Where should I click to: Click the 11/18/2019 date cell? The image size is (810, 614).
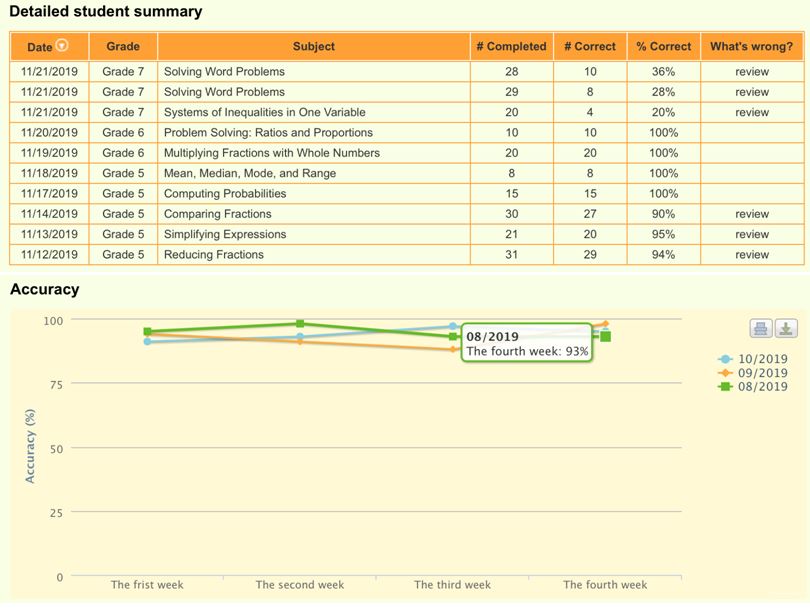49,174
